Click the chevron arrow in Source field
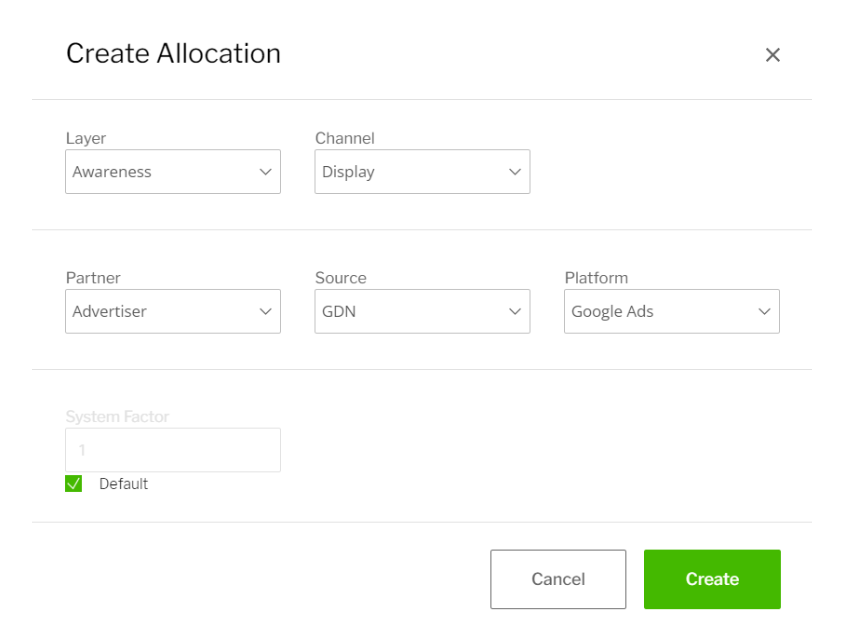Screen dimensions: 841x642 (515, 312)
